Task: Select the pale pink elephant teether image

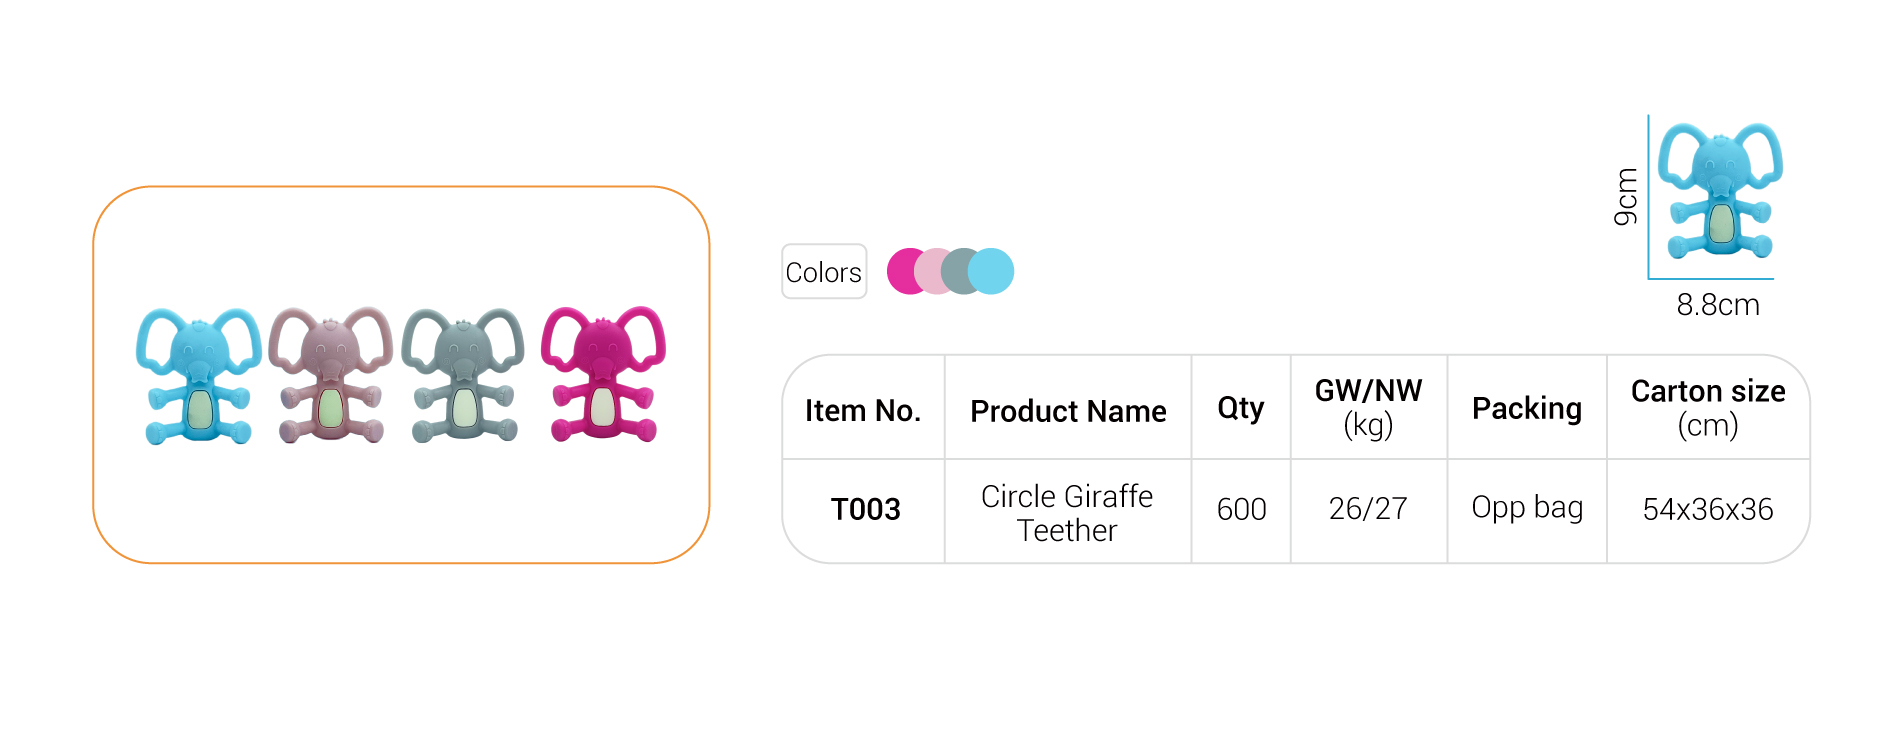Action: point(331,375)
